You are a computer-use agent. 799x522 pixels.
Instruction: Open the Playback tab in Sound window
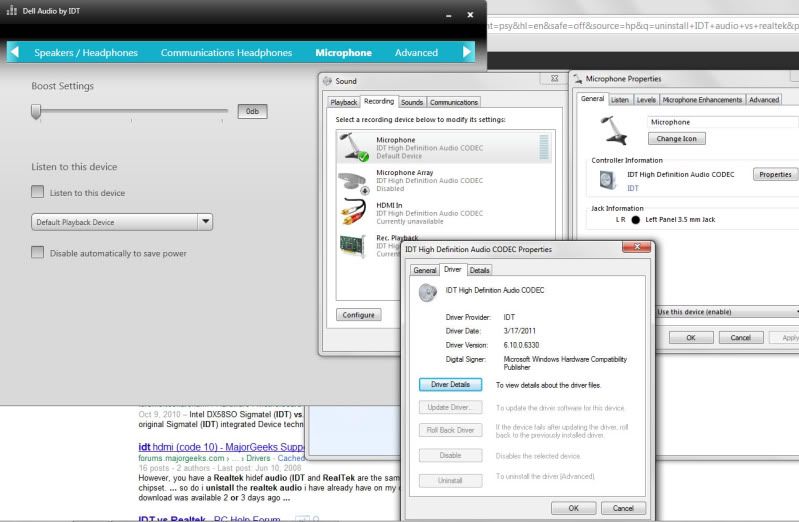[343, 102]
